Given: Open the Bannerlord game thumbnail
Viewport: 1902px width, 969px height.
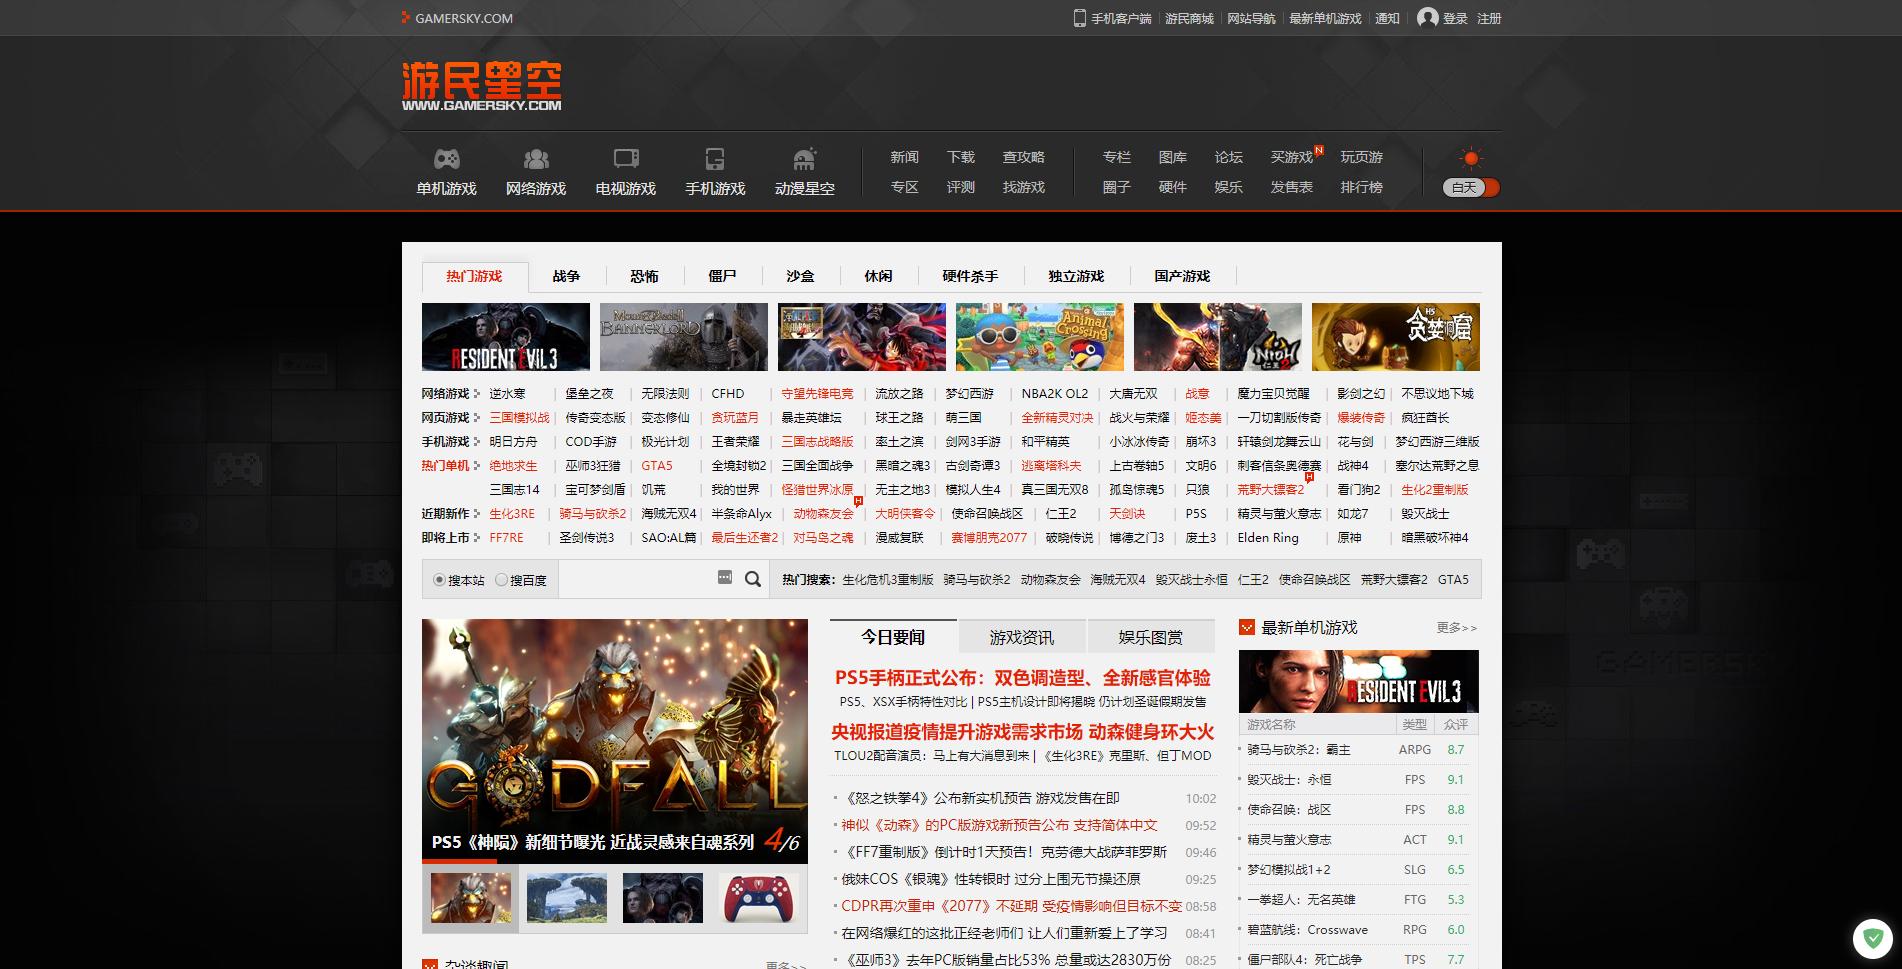Looking at the screenshot, I should (x=684, y=337).
